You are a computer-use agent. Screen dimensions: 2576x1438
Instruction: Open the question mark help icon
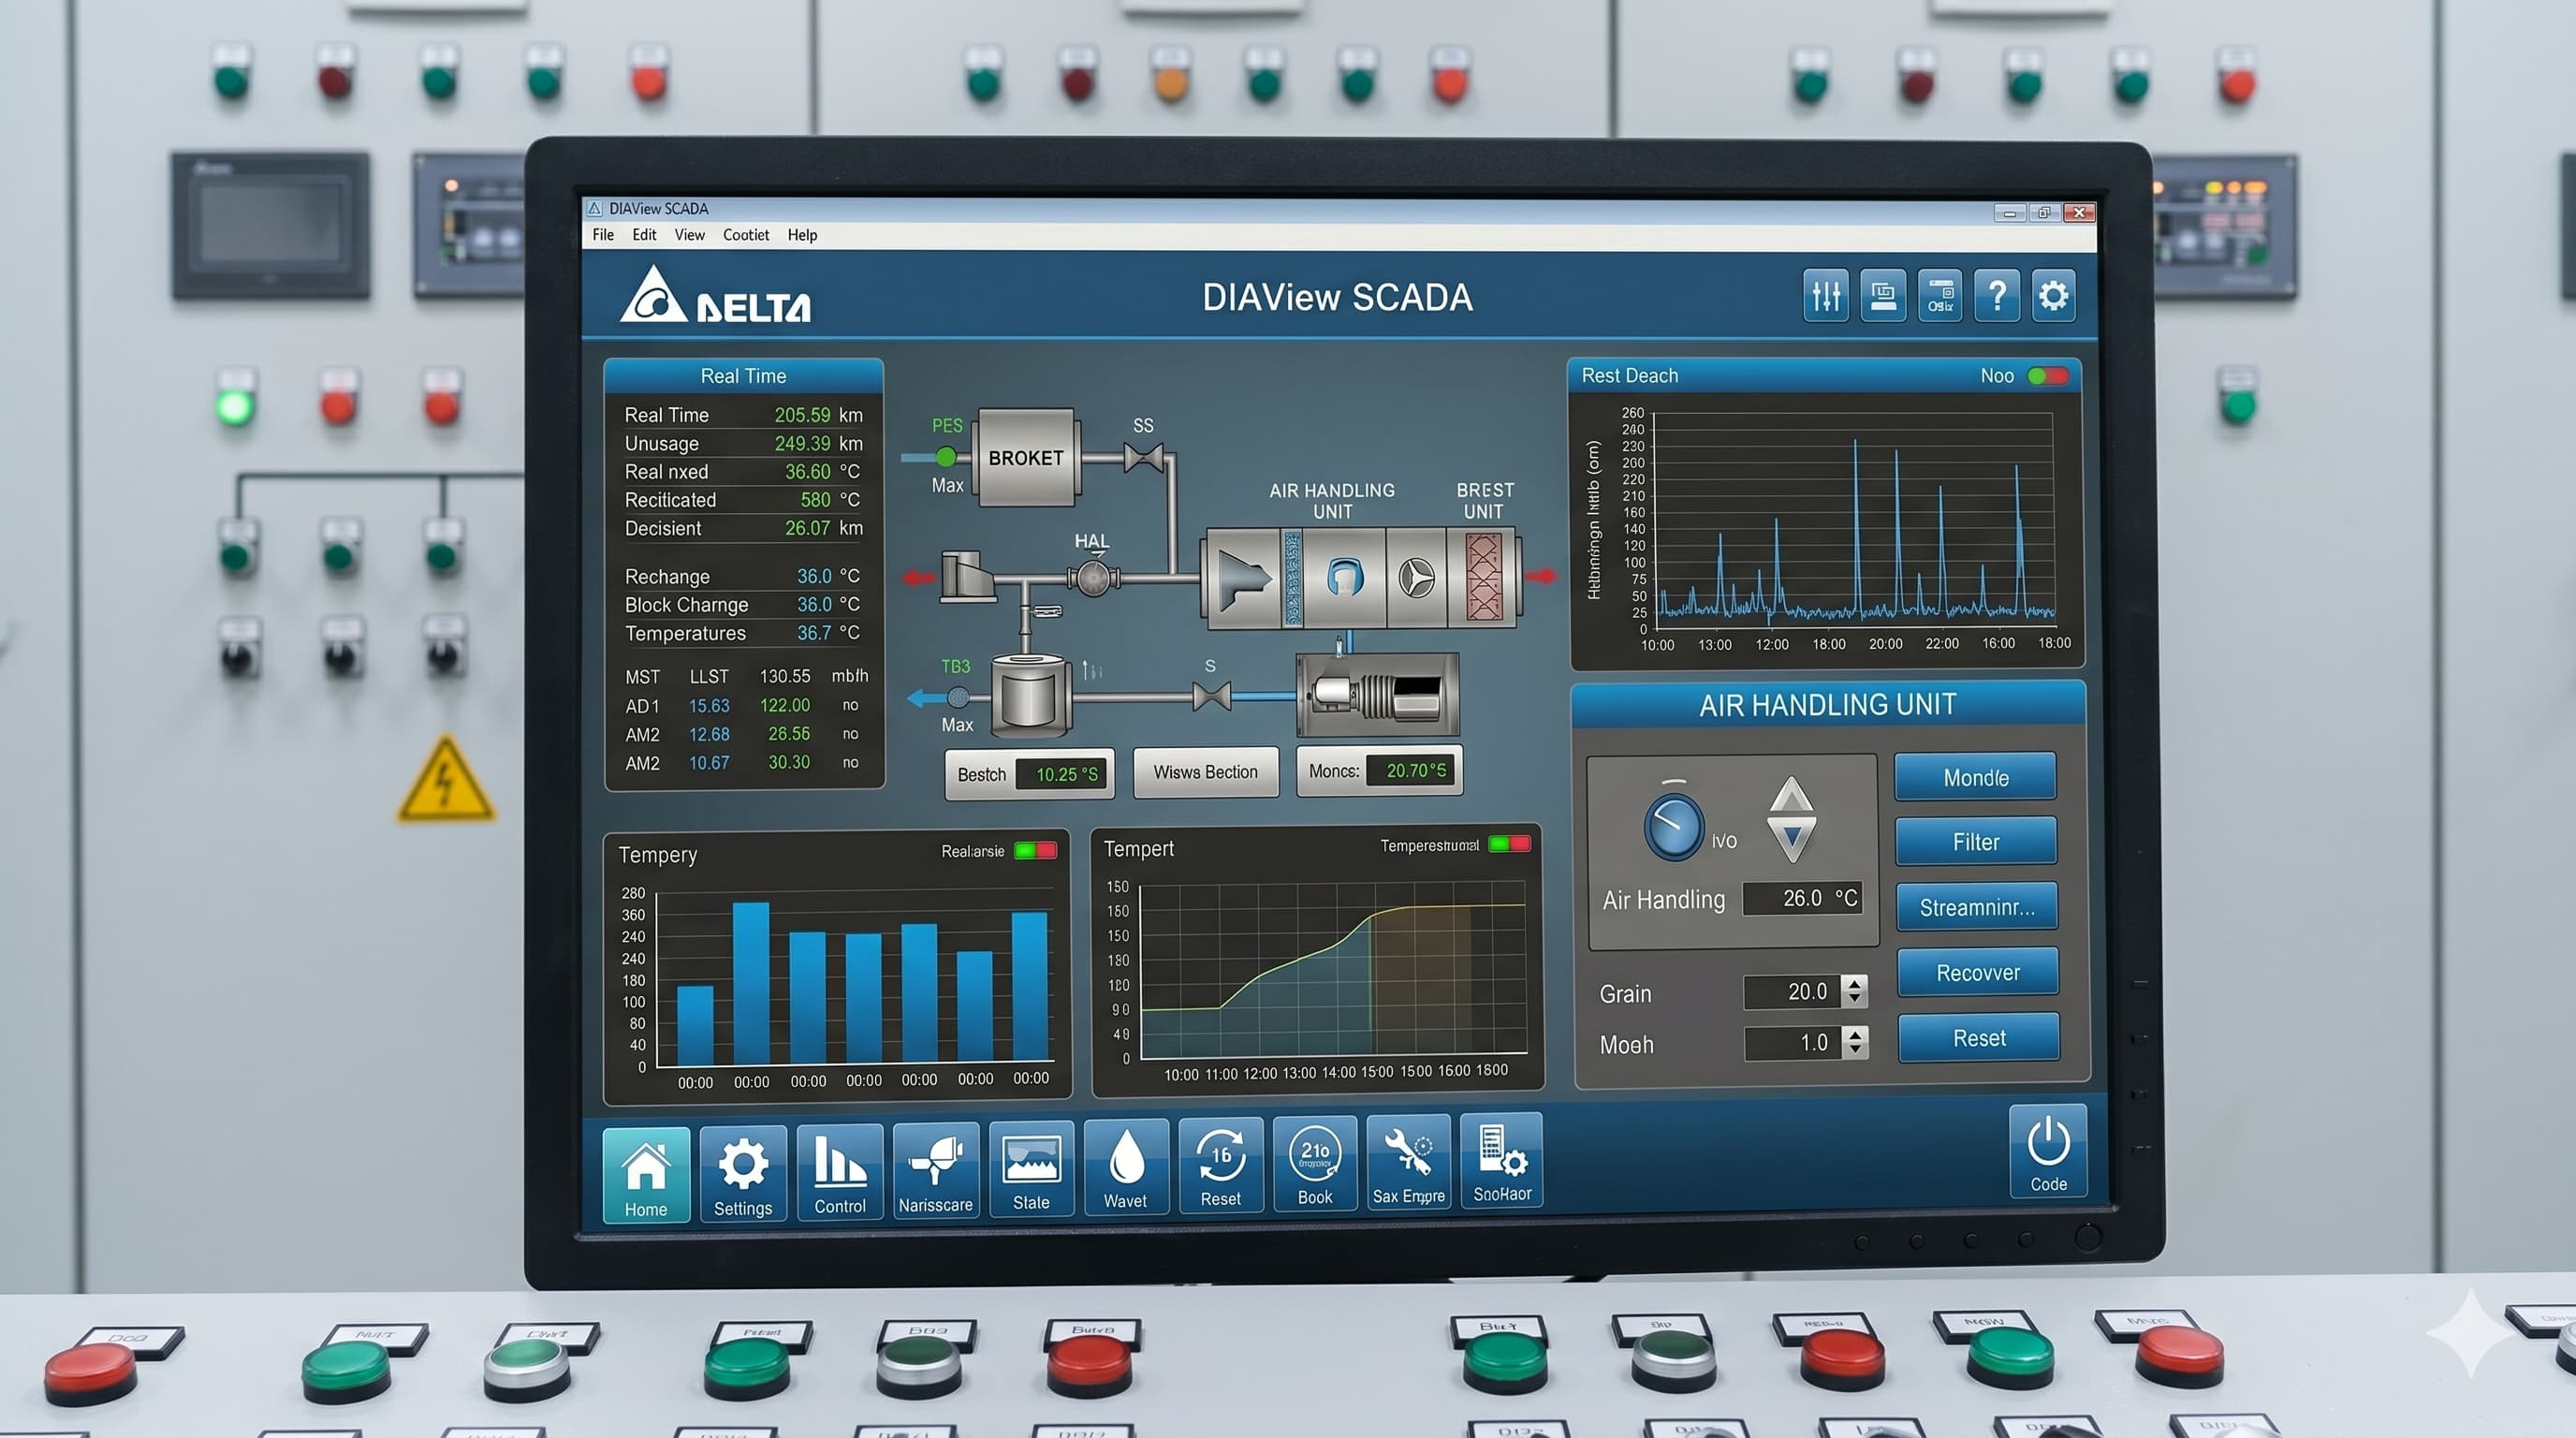tap(1997, 296)
